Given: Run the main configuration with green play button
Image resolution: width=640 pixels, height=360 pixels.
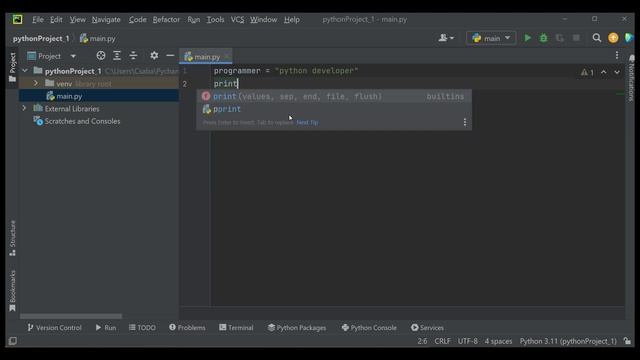Looking at the screenshot, I should 527,38.
